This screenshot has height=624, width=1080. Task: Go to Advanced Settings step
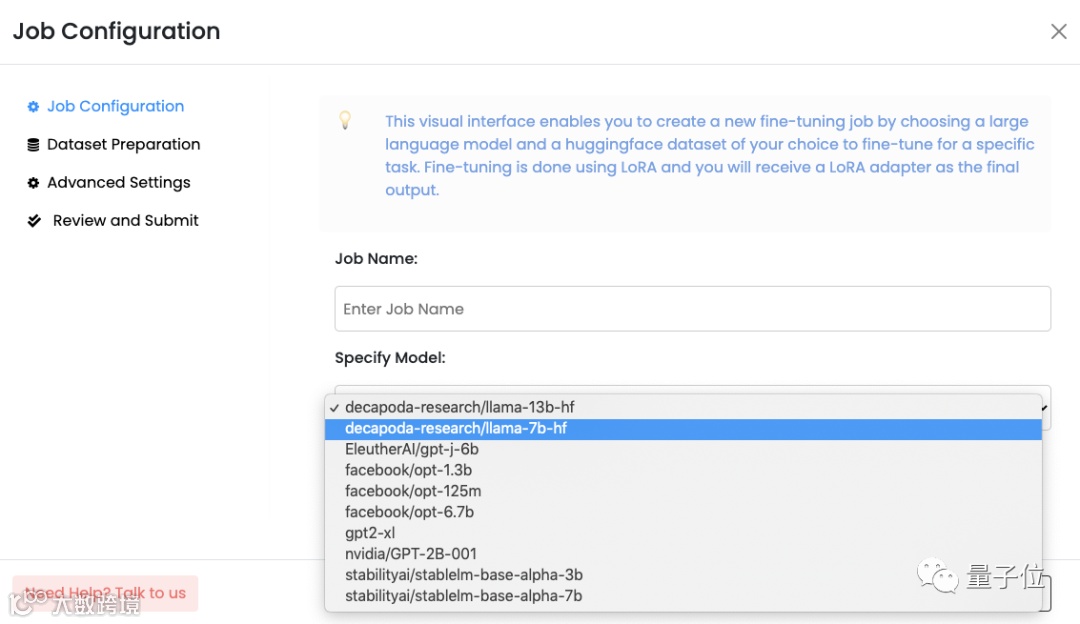tap(118, 183)
